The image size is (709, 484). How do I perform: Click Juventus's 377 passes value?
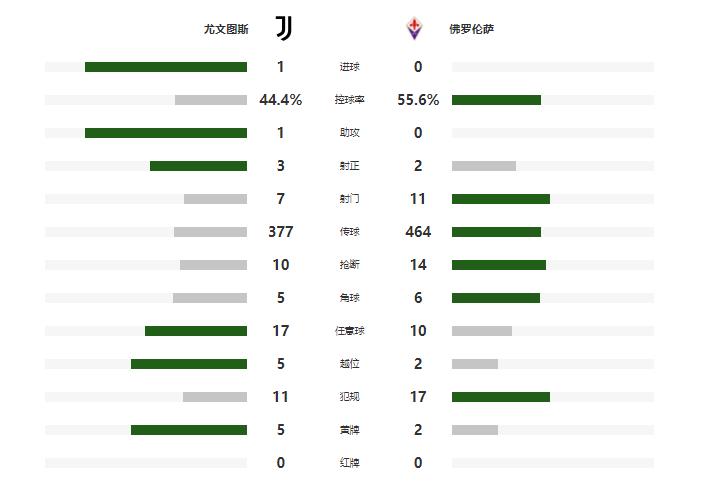(281, 232)
